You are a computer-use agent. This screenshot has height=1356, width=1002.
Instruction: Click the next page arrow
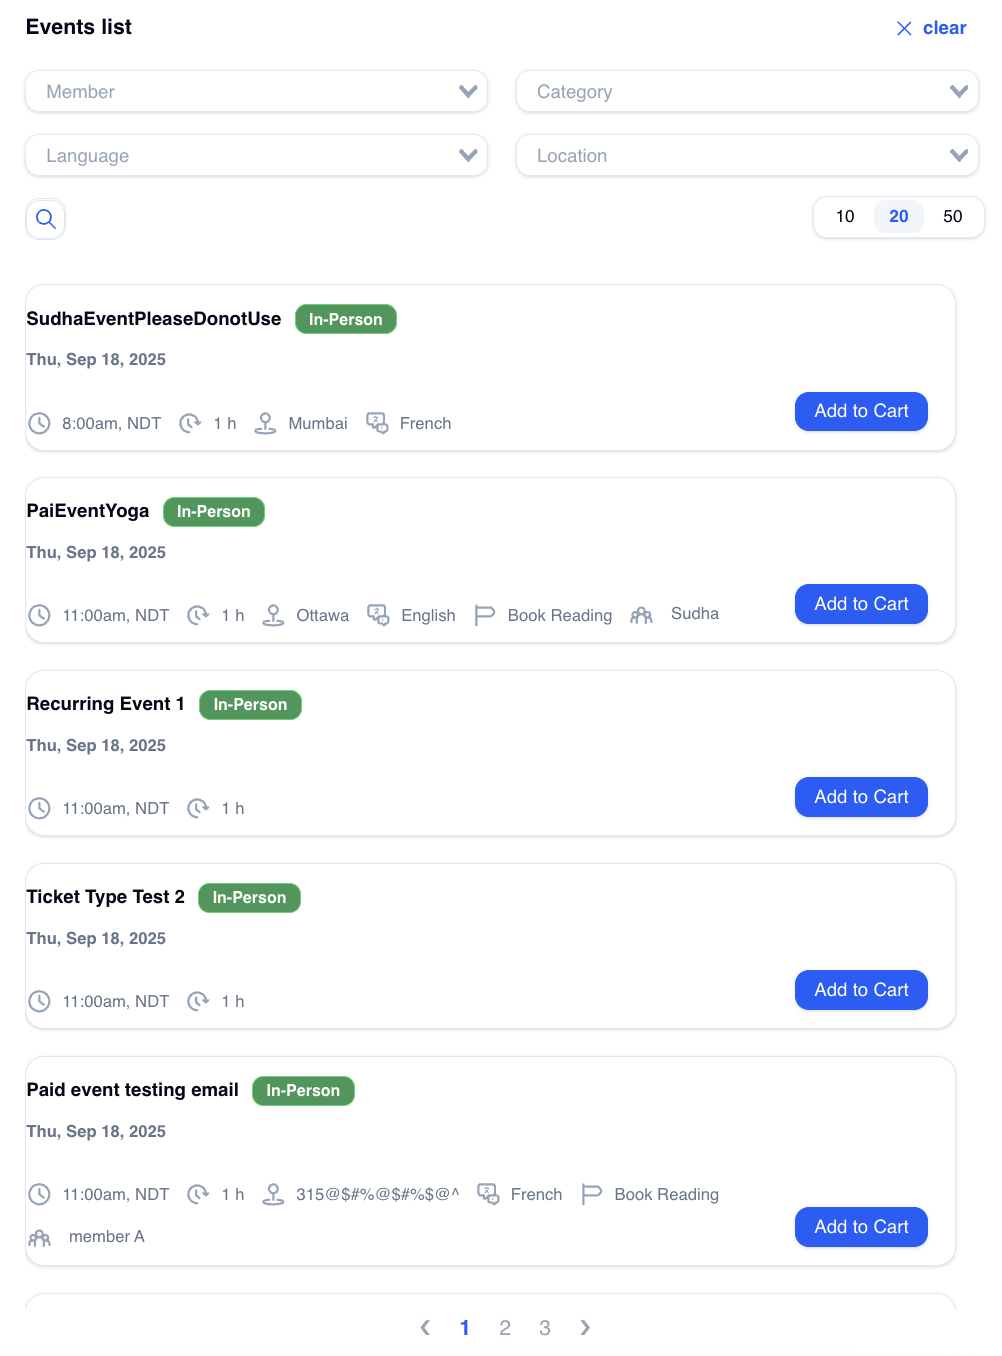tap(585, 1328)
